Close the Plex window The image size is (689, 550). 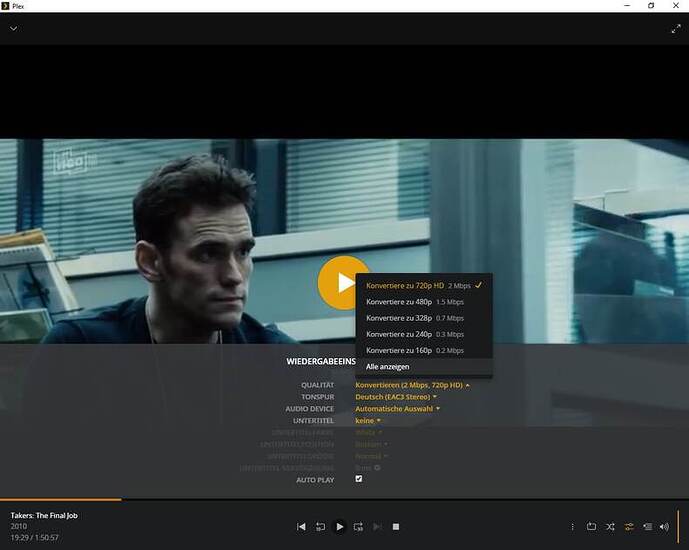tap(676, 6)
